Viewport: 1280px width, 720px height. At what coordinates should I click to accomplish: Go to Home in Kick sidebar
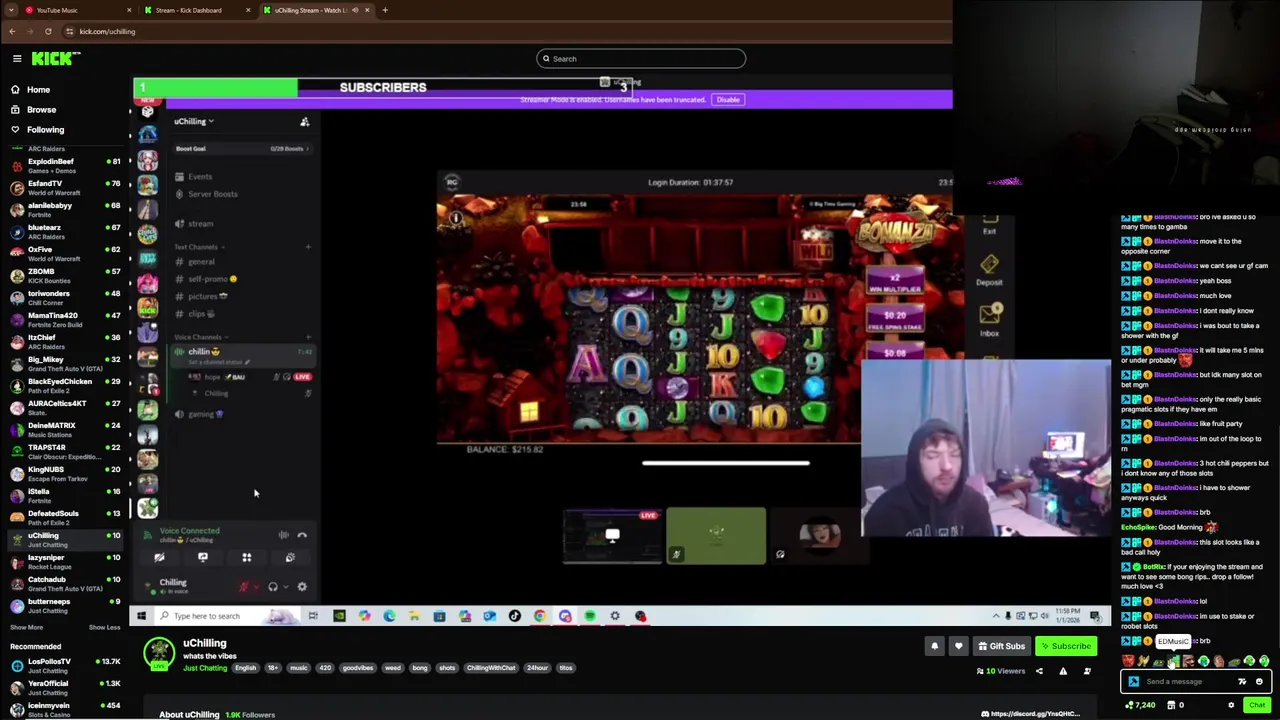click(38, 89)
